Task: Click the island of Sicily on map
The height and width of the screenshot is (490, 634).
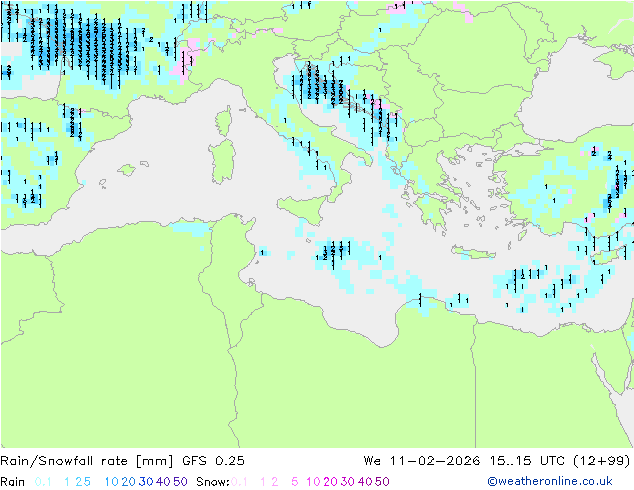Action: pos(302,209)
